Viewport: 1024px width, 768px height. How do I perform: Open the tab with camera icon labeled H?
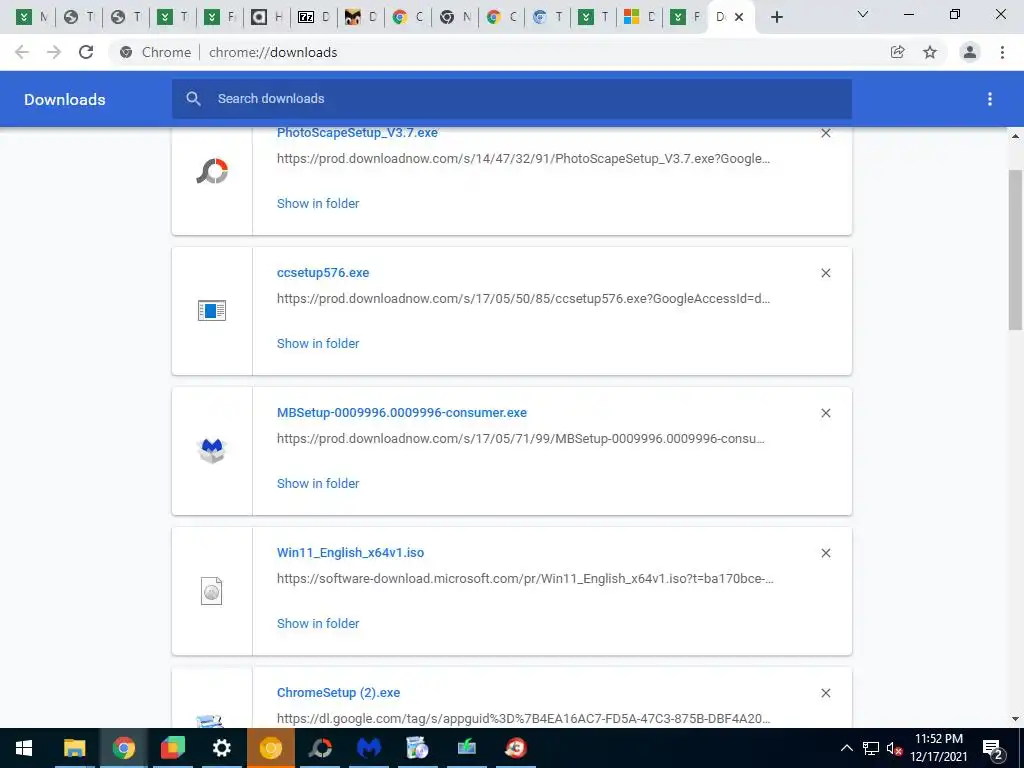click(266, 17)
